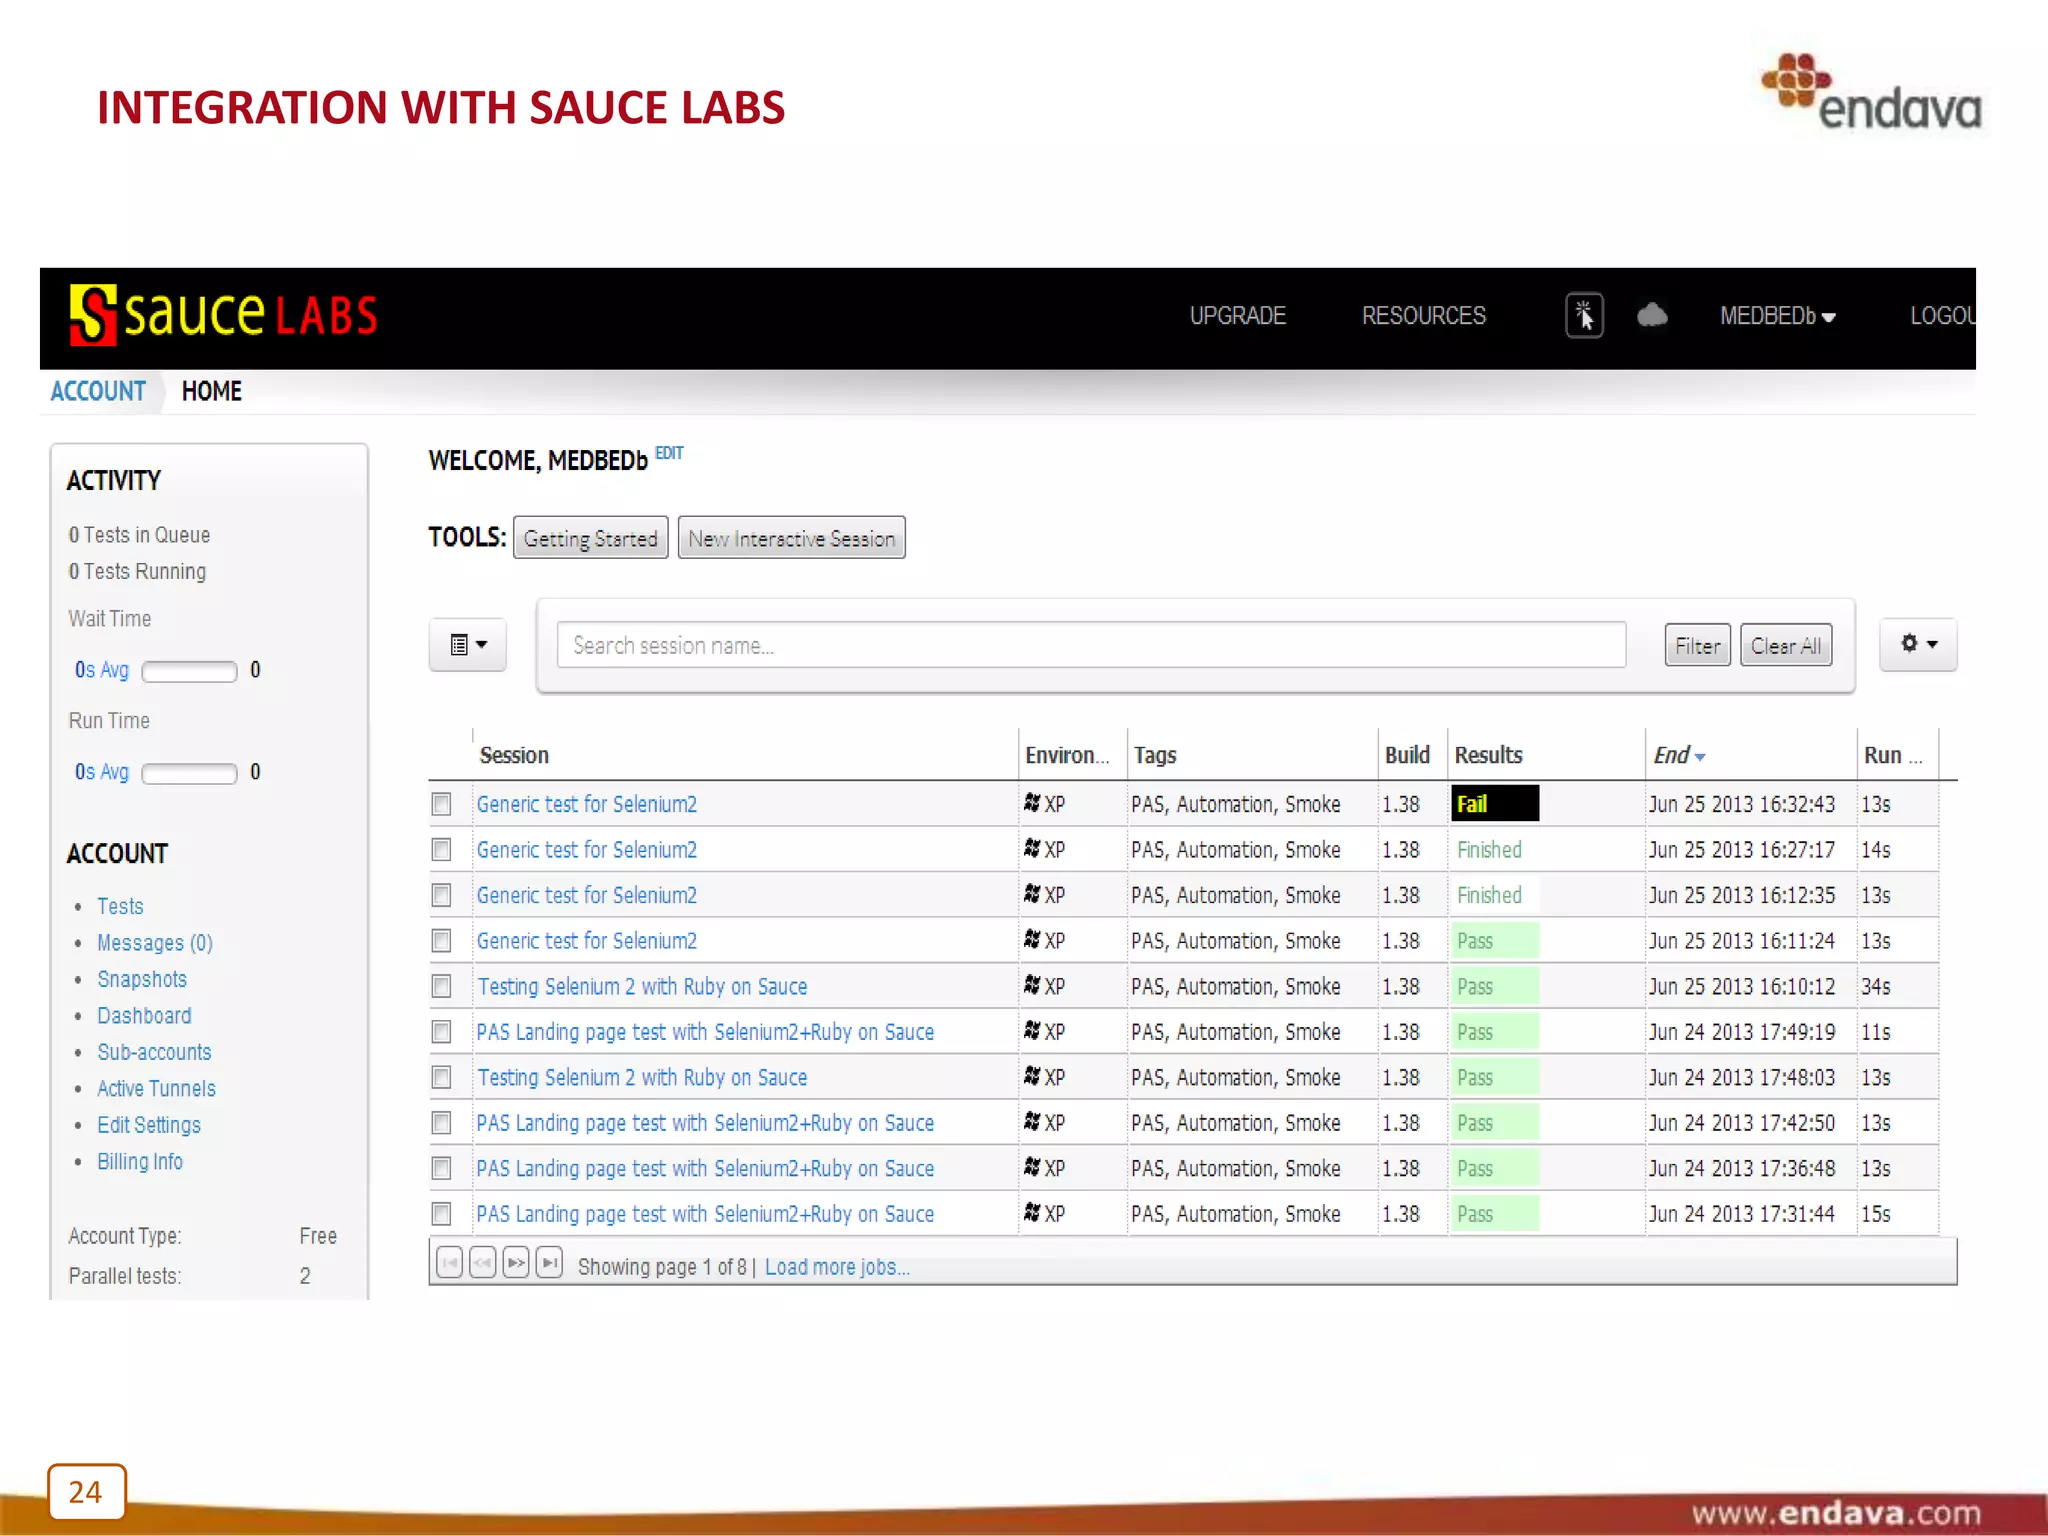Open Active Tunnels link
Viewport: 2048px width, 1536px height.
tap(156, 1089)
